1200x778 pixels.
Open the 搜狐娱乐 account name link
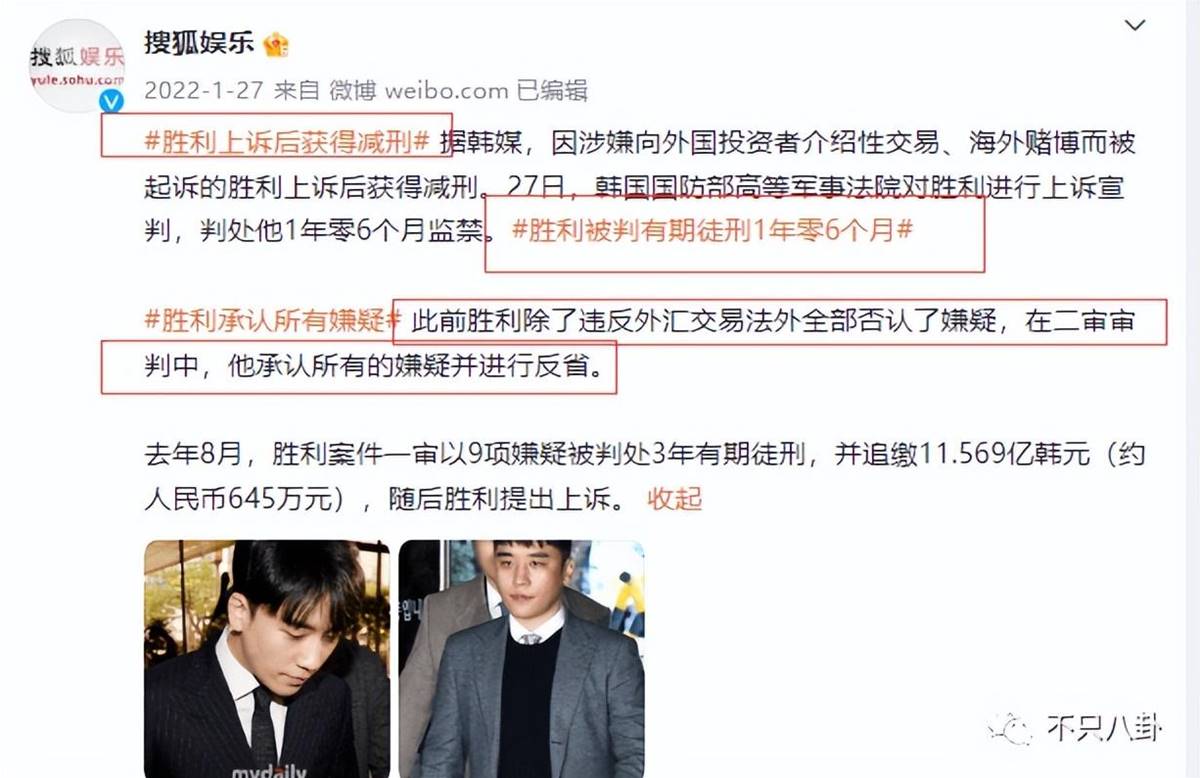[200, 45]
